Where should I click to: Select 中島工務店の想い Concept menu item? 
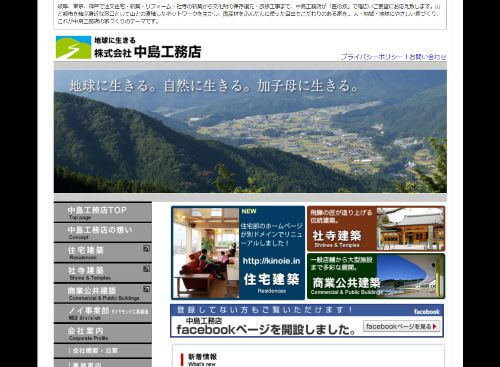pos(103,232)
